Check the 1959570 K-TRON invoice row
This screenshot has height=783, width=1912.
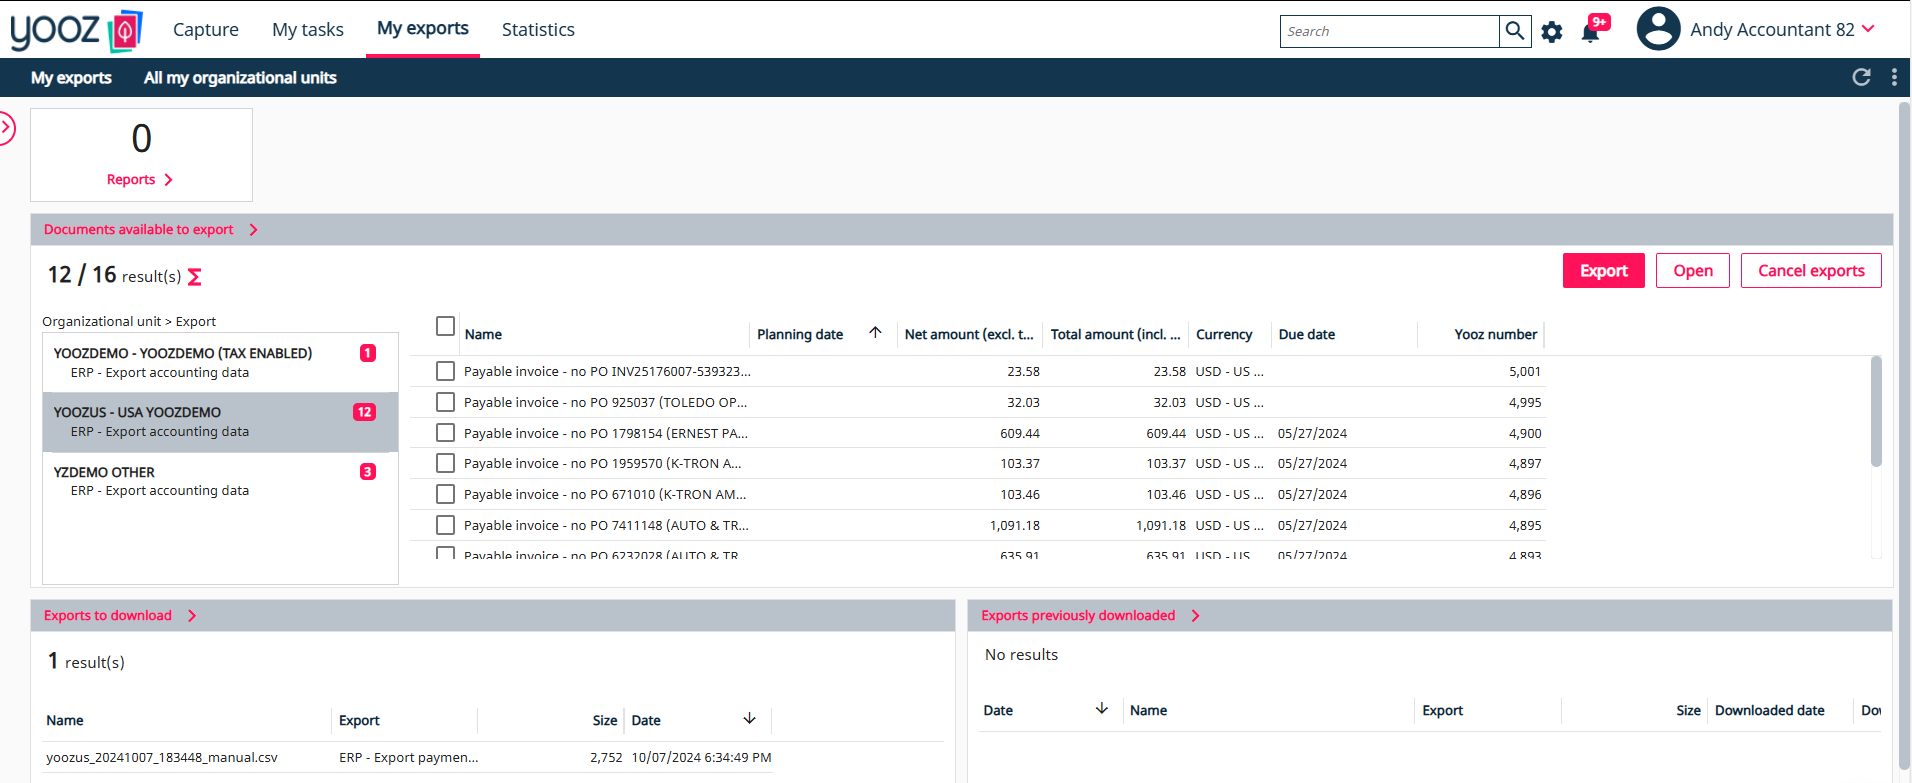446,463
